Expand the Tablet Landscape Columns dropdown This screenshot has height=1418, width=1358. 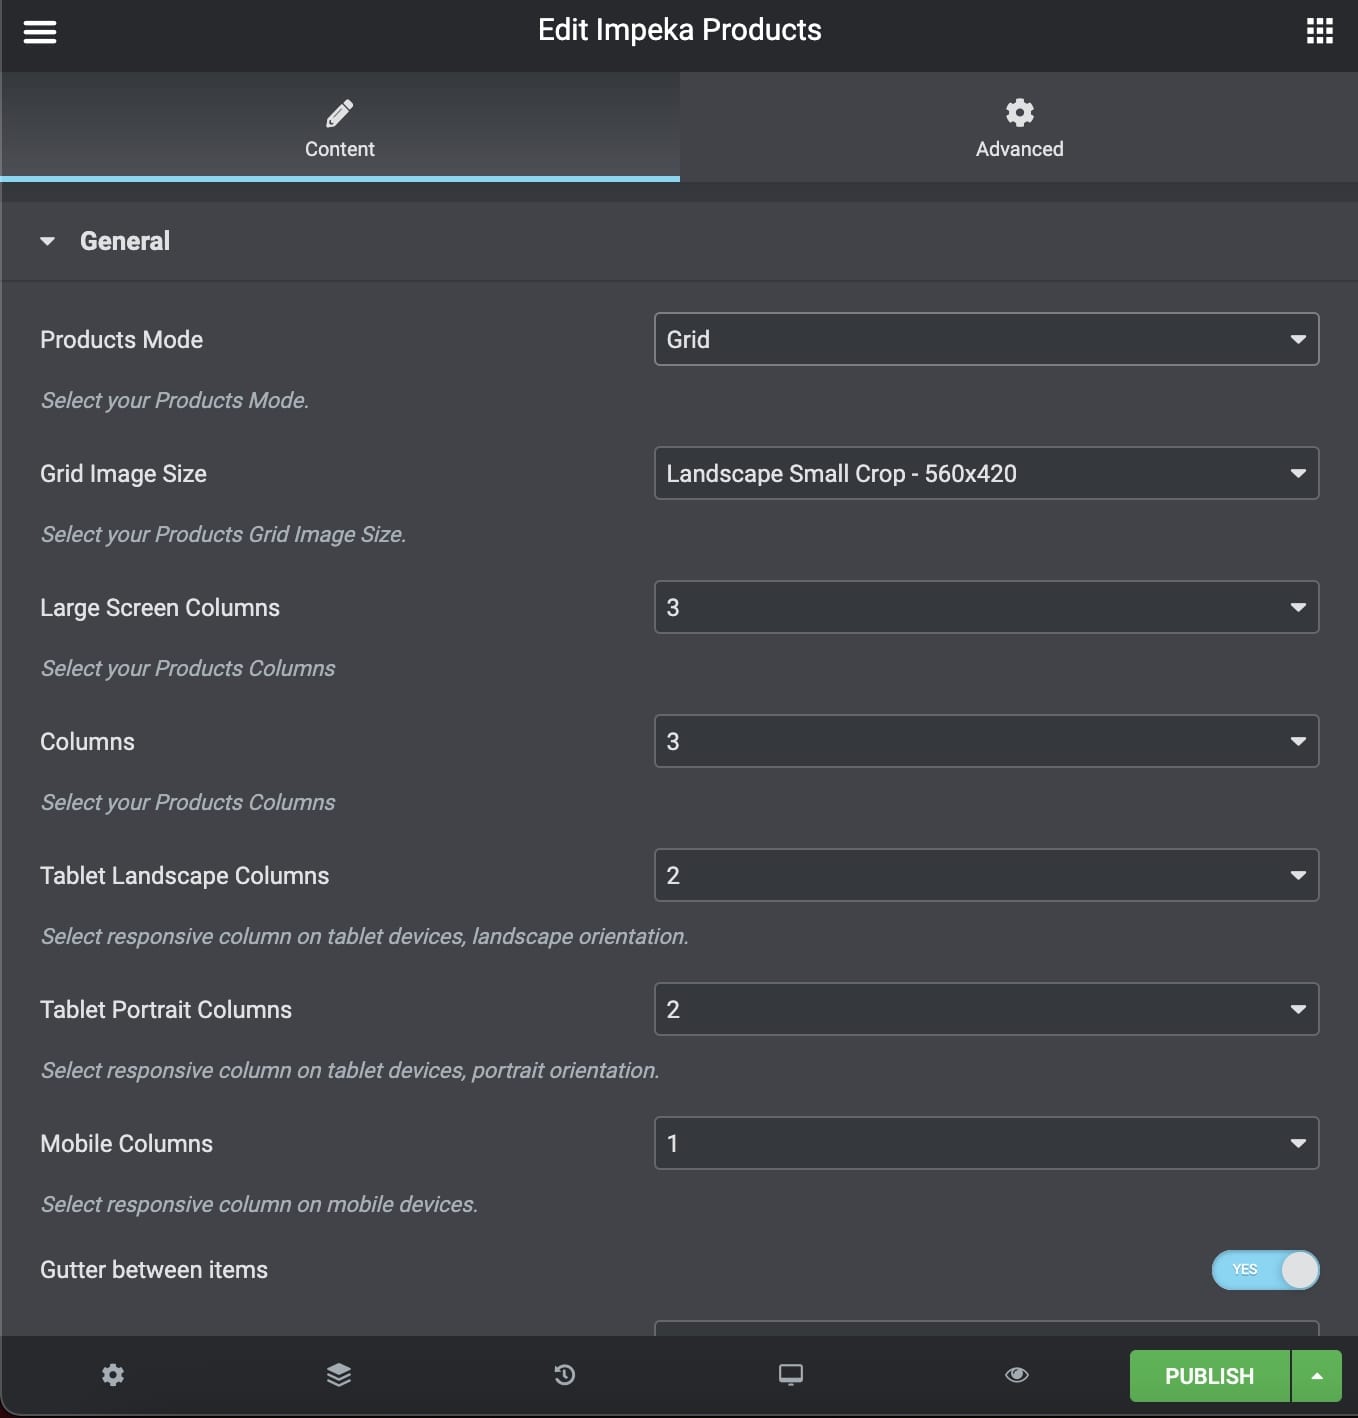[986, 876]
